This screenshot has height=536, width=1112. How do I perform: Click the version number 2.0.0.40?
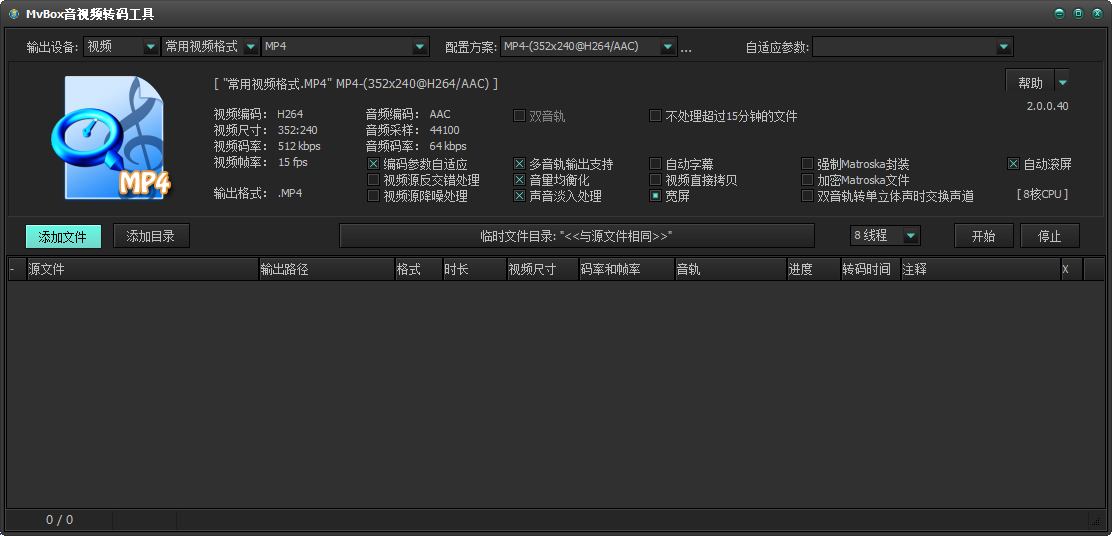pos(1047,106)
